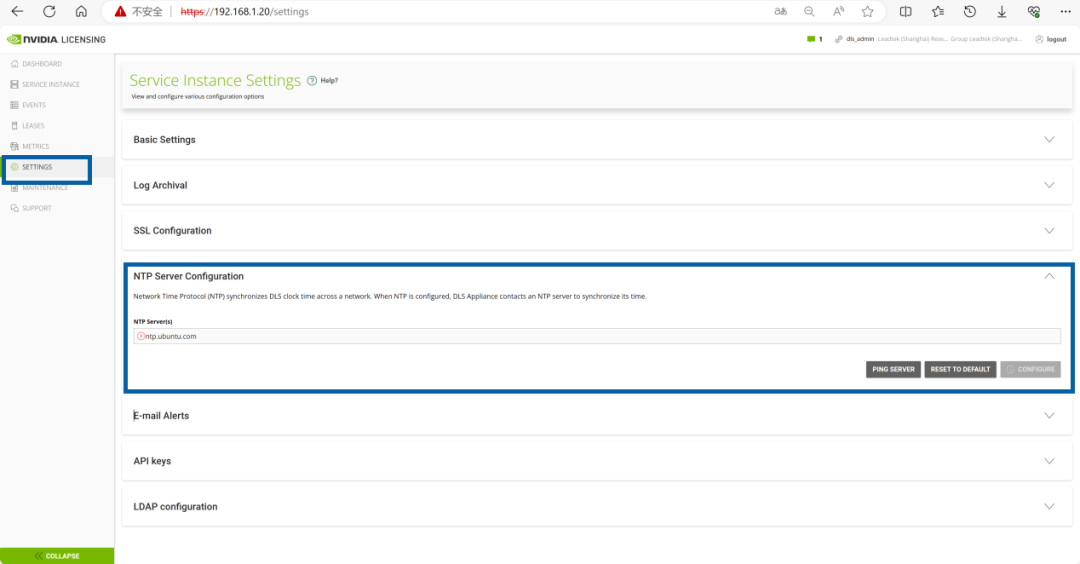Viewport: 1080px width, 564px height.
Task: Open the favorites list icon
Action: click(938, 11)
